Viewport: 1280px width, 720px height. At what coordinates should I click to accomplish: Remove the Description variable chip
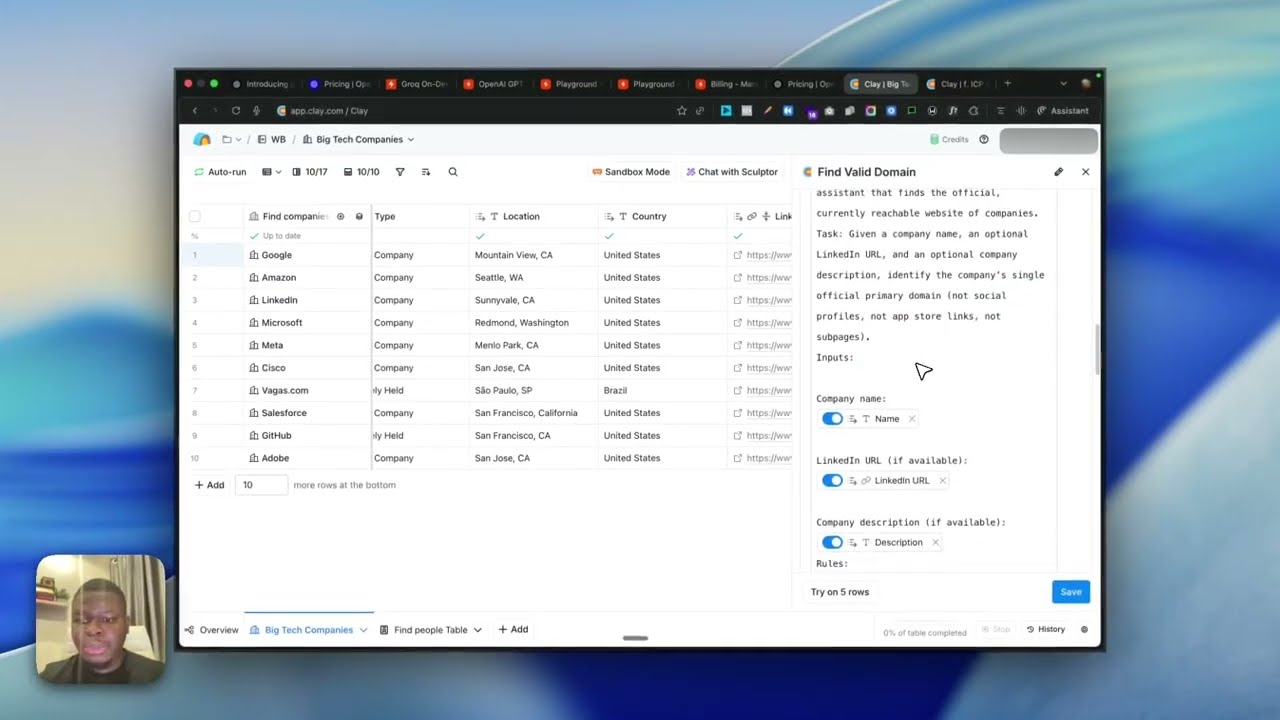(935, 543)
